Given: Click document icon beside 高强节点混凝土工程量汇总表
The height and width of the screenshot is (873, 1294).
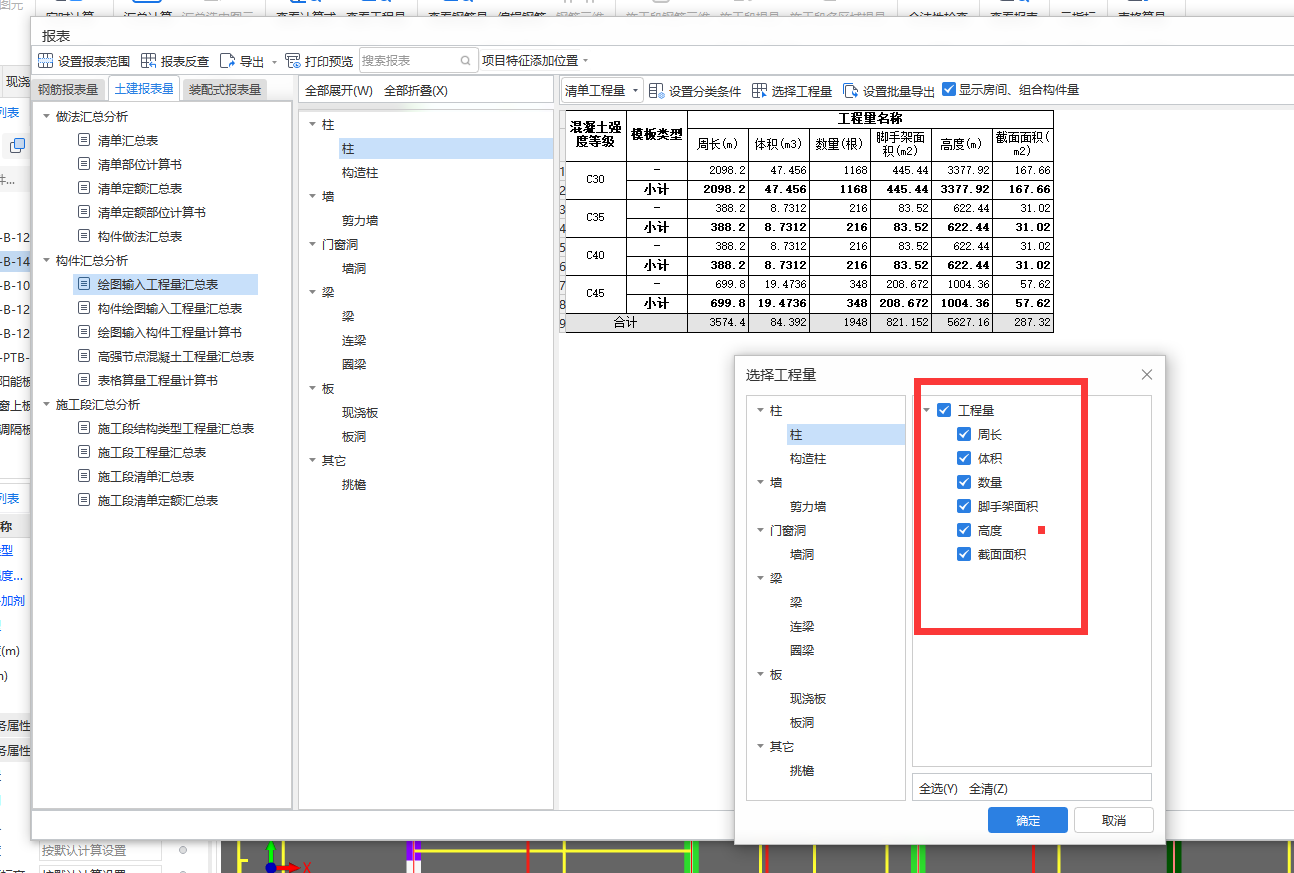Looking at the screenshot, I should pos(84,356).
